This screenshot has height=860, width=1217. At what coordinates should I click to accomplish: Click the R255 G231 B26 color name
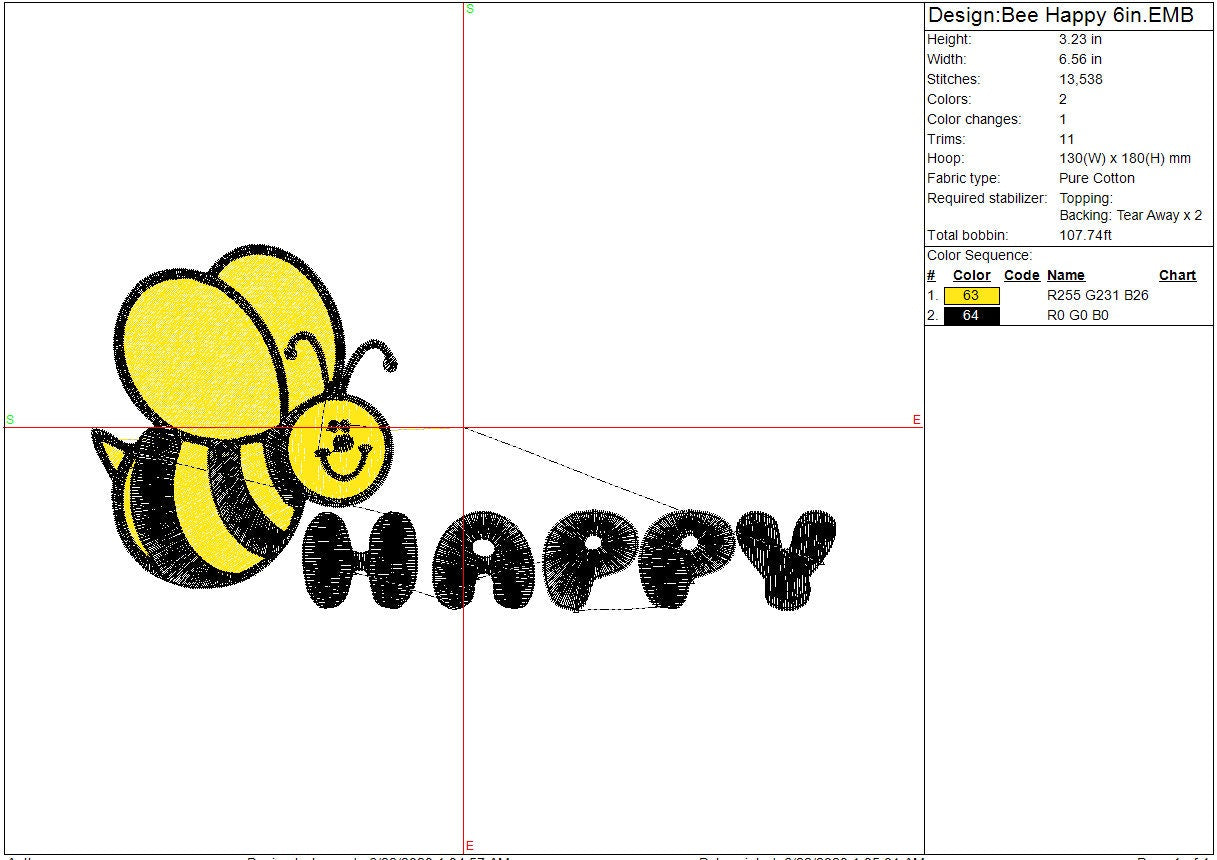pyautogui.click(x=1097, y=296)
